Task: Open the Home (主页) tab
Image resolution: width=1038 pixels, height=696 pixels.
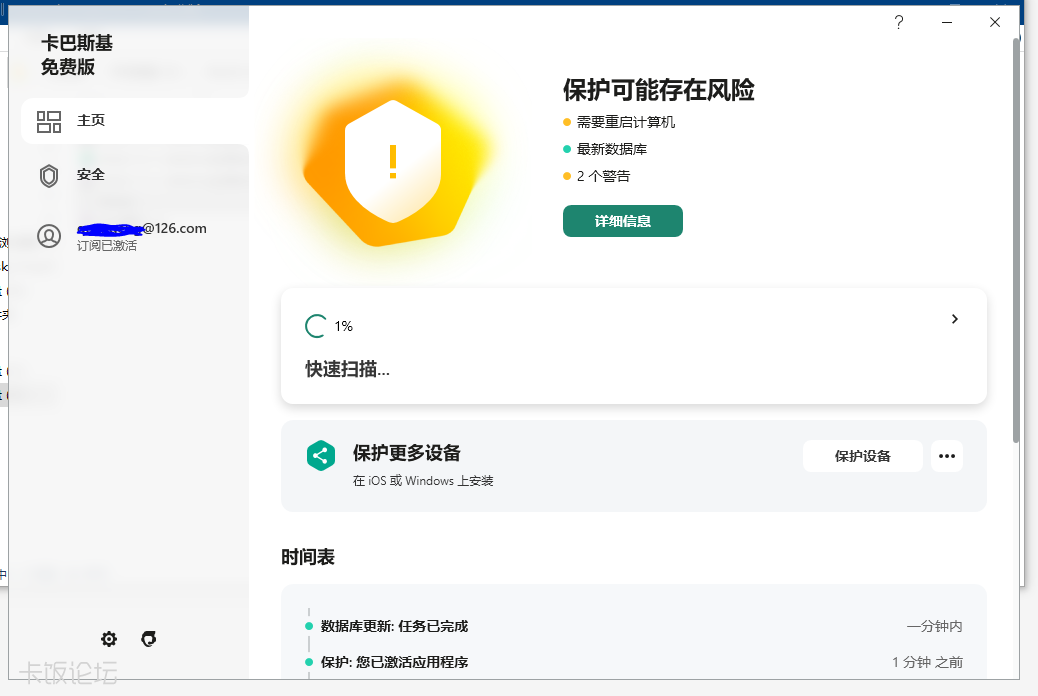Action: [135, 121]
